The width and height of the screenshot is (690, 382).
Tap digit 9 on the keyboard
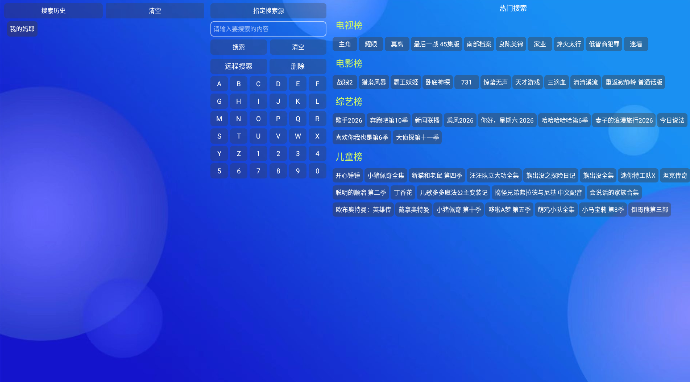(x=297, y=171)
